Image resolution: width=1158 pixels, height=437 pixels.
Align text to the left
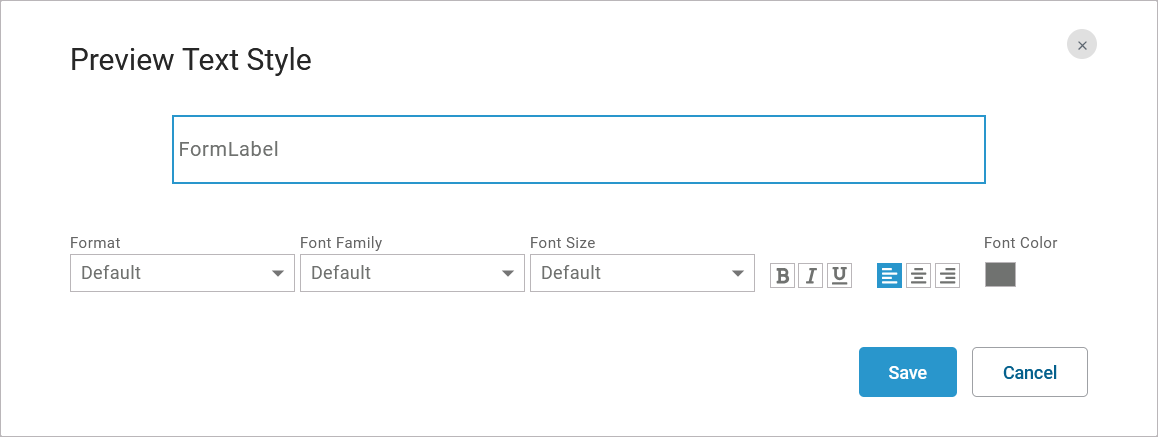coord(889,275)
